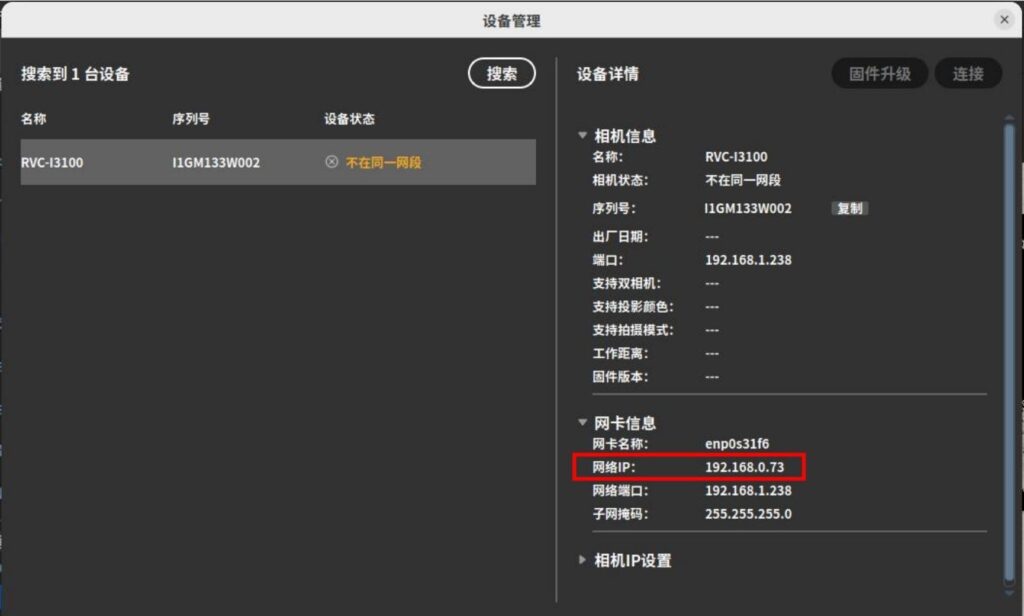Click the 子网掩码 value 255.255.255.0
The image size is (1024, 616).
click(748, 514)
